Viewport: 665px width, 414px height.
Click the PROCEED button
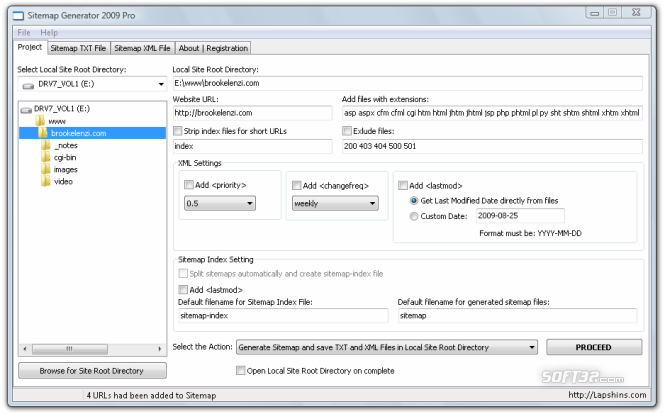[594, 347]
